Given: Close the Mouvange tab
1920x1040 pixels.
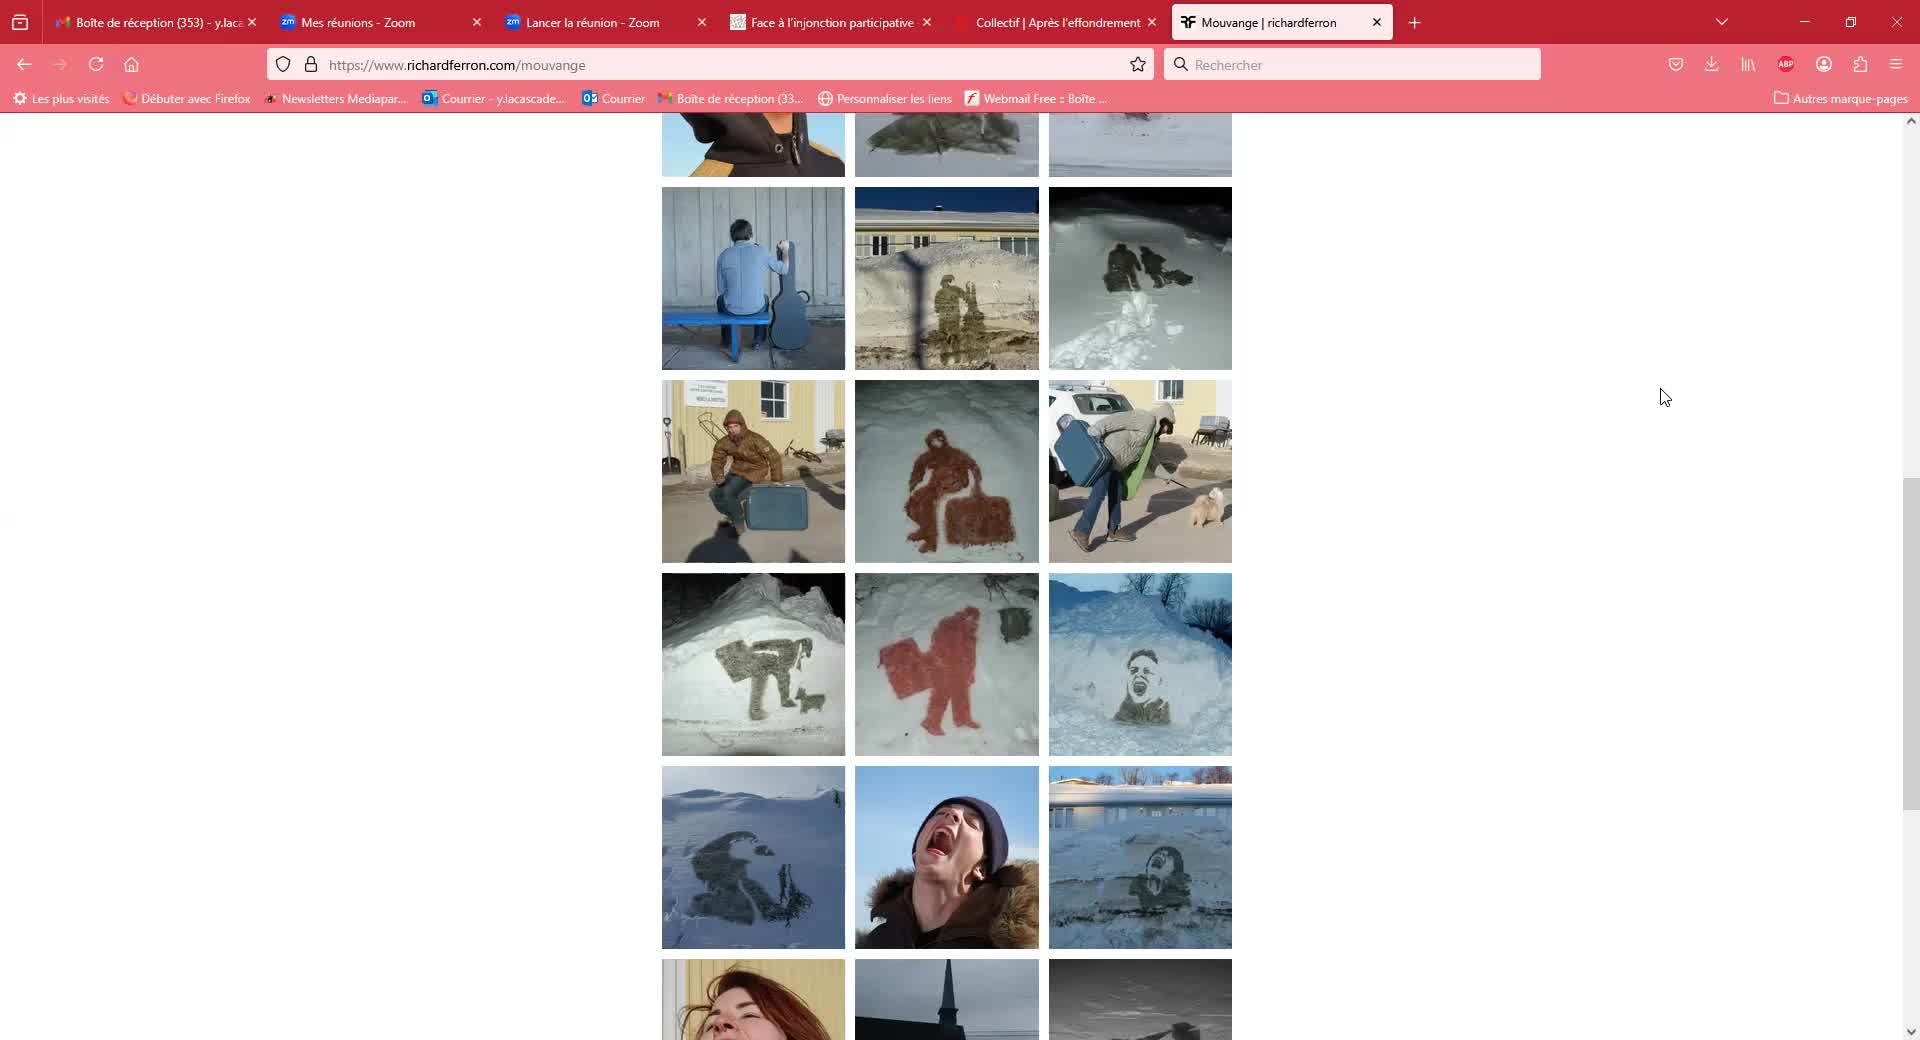Looking at the screenshot, I should coord(1376,22).
